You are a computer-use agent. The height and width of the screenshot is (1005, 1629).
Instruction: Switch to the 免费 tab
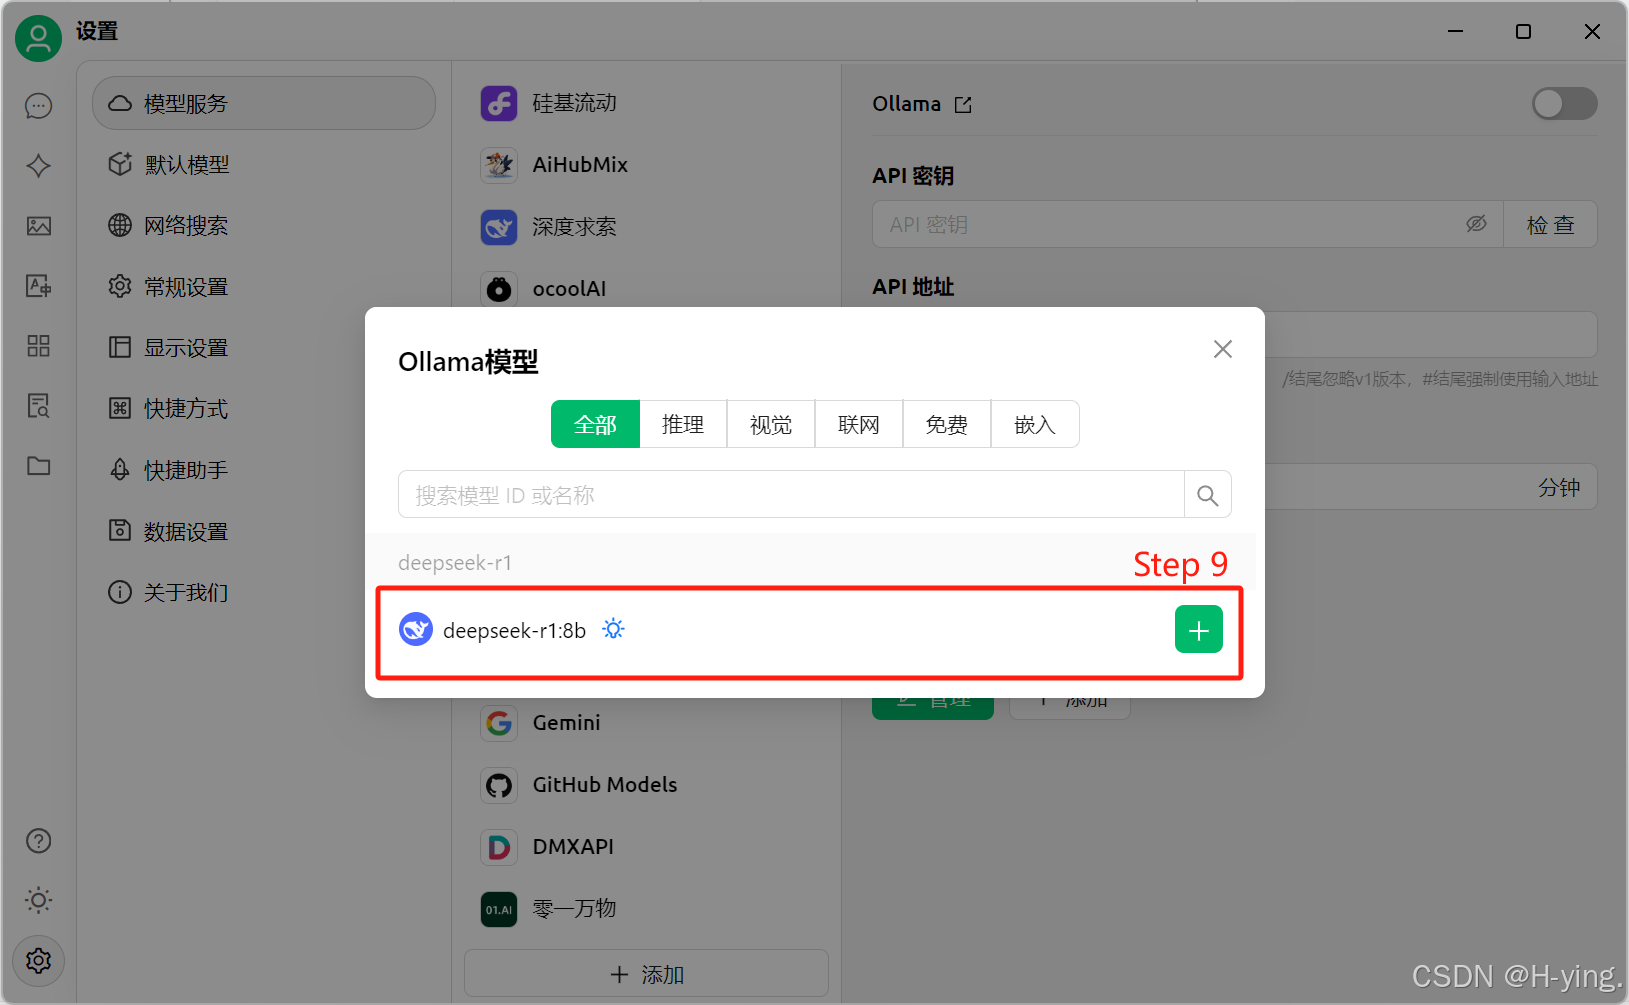947,425
